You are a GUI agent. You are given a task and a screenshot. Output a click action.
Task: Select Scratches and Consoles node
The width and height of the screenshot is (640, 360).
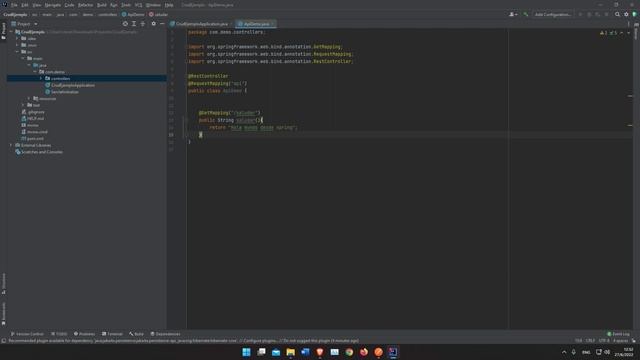click(39, 152)
